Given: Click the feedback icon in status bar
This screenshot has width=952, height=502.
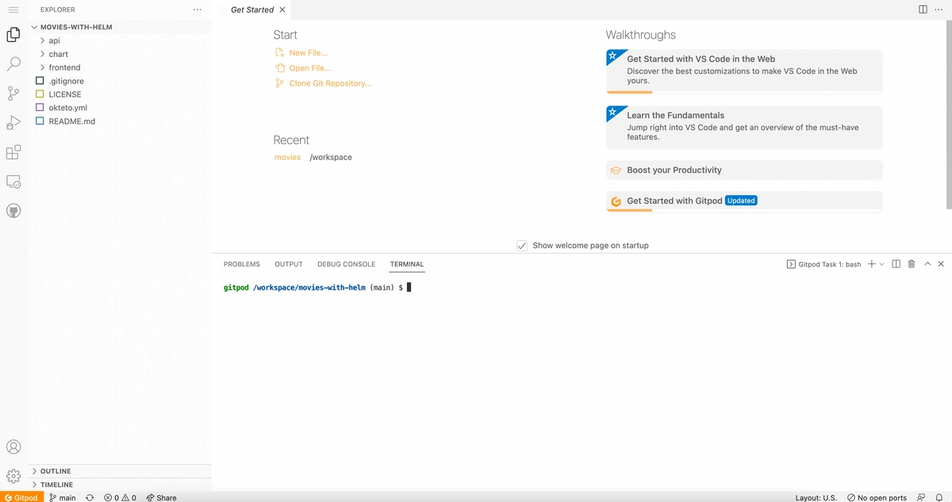Looking at the screenshot, I should [921, 497].
